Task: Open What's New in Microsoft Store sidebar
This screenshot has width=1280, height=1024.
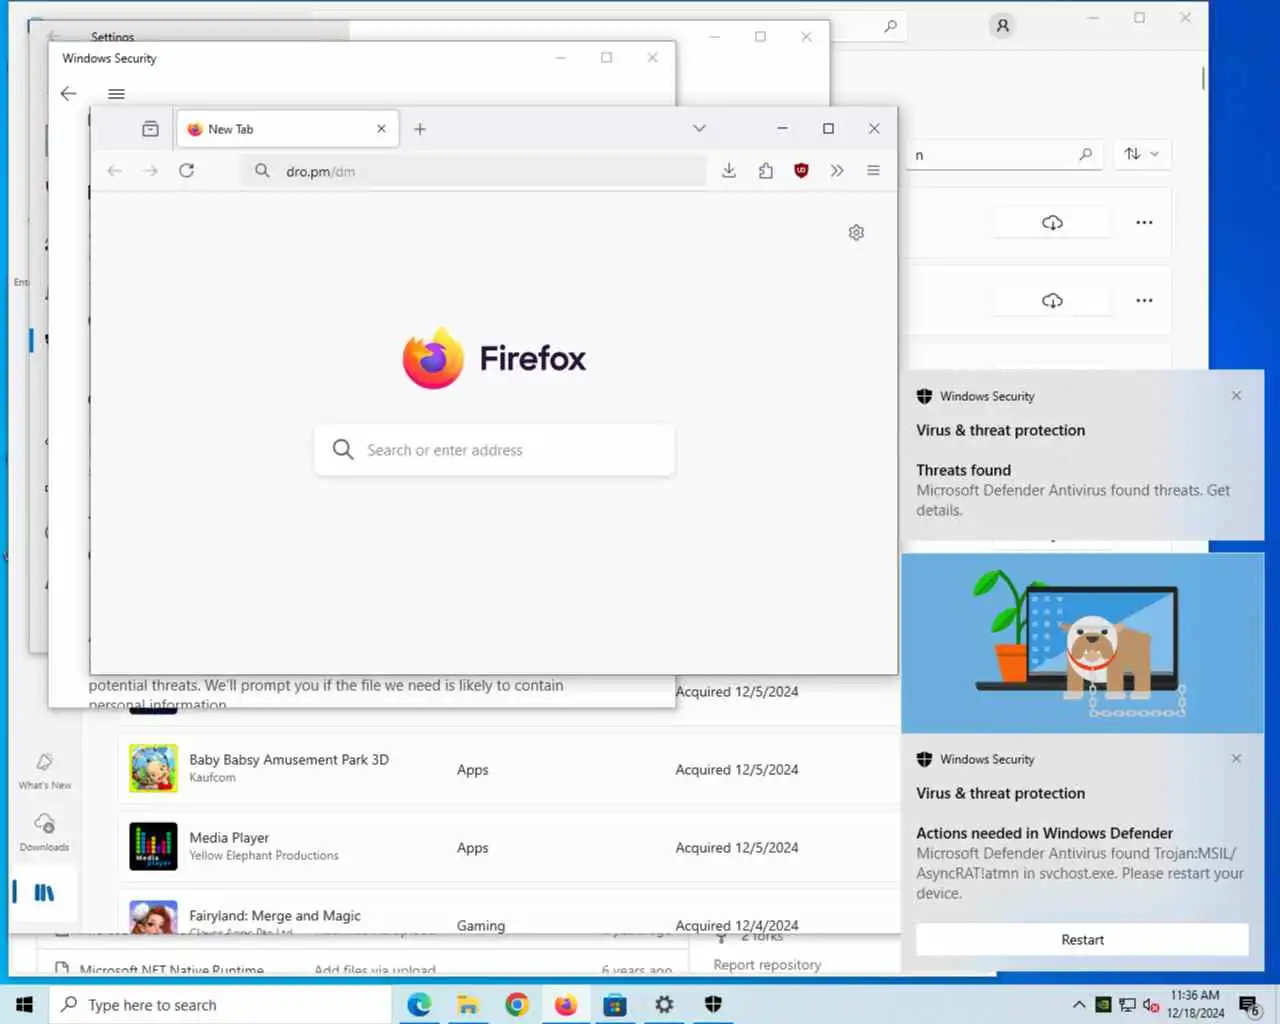Action: point(44,771)
